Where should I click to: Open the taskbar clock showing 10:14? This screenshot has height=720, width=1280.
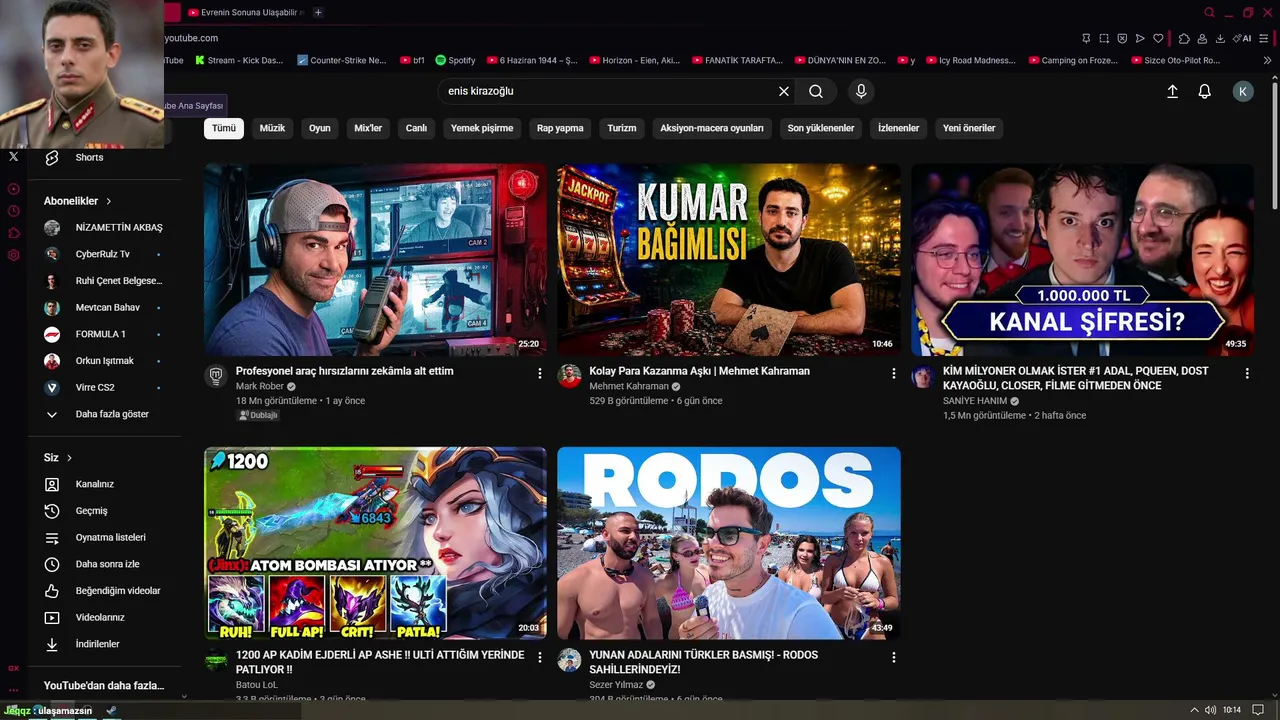tap(1232, 710)
